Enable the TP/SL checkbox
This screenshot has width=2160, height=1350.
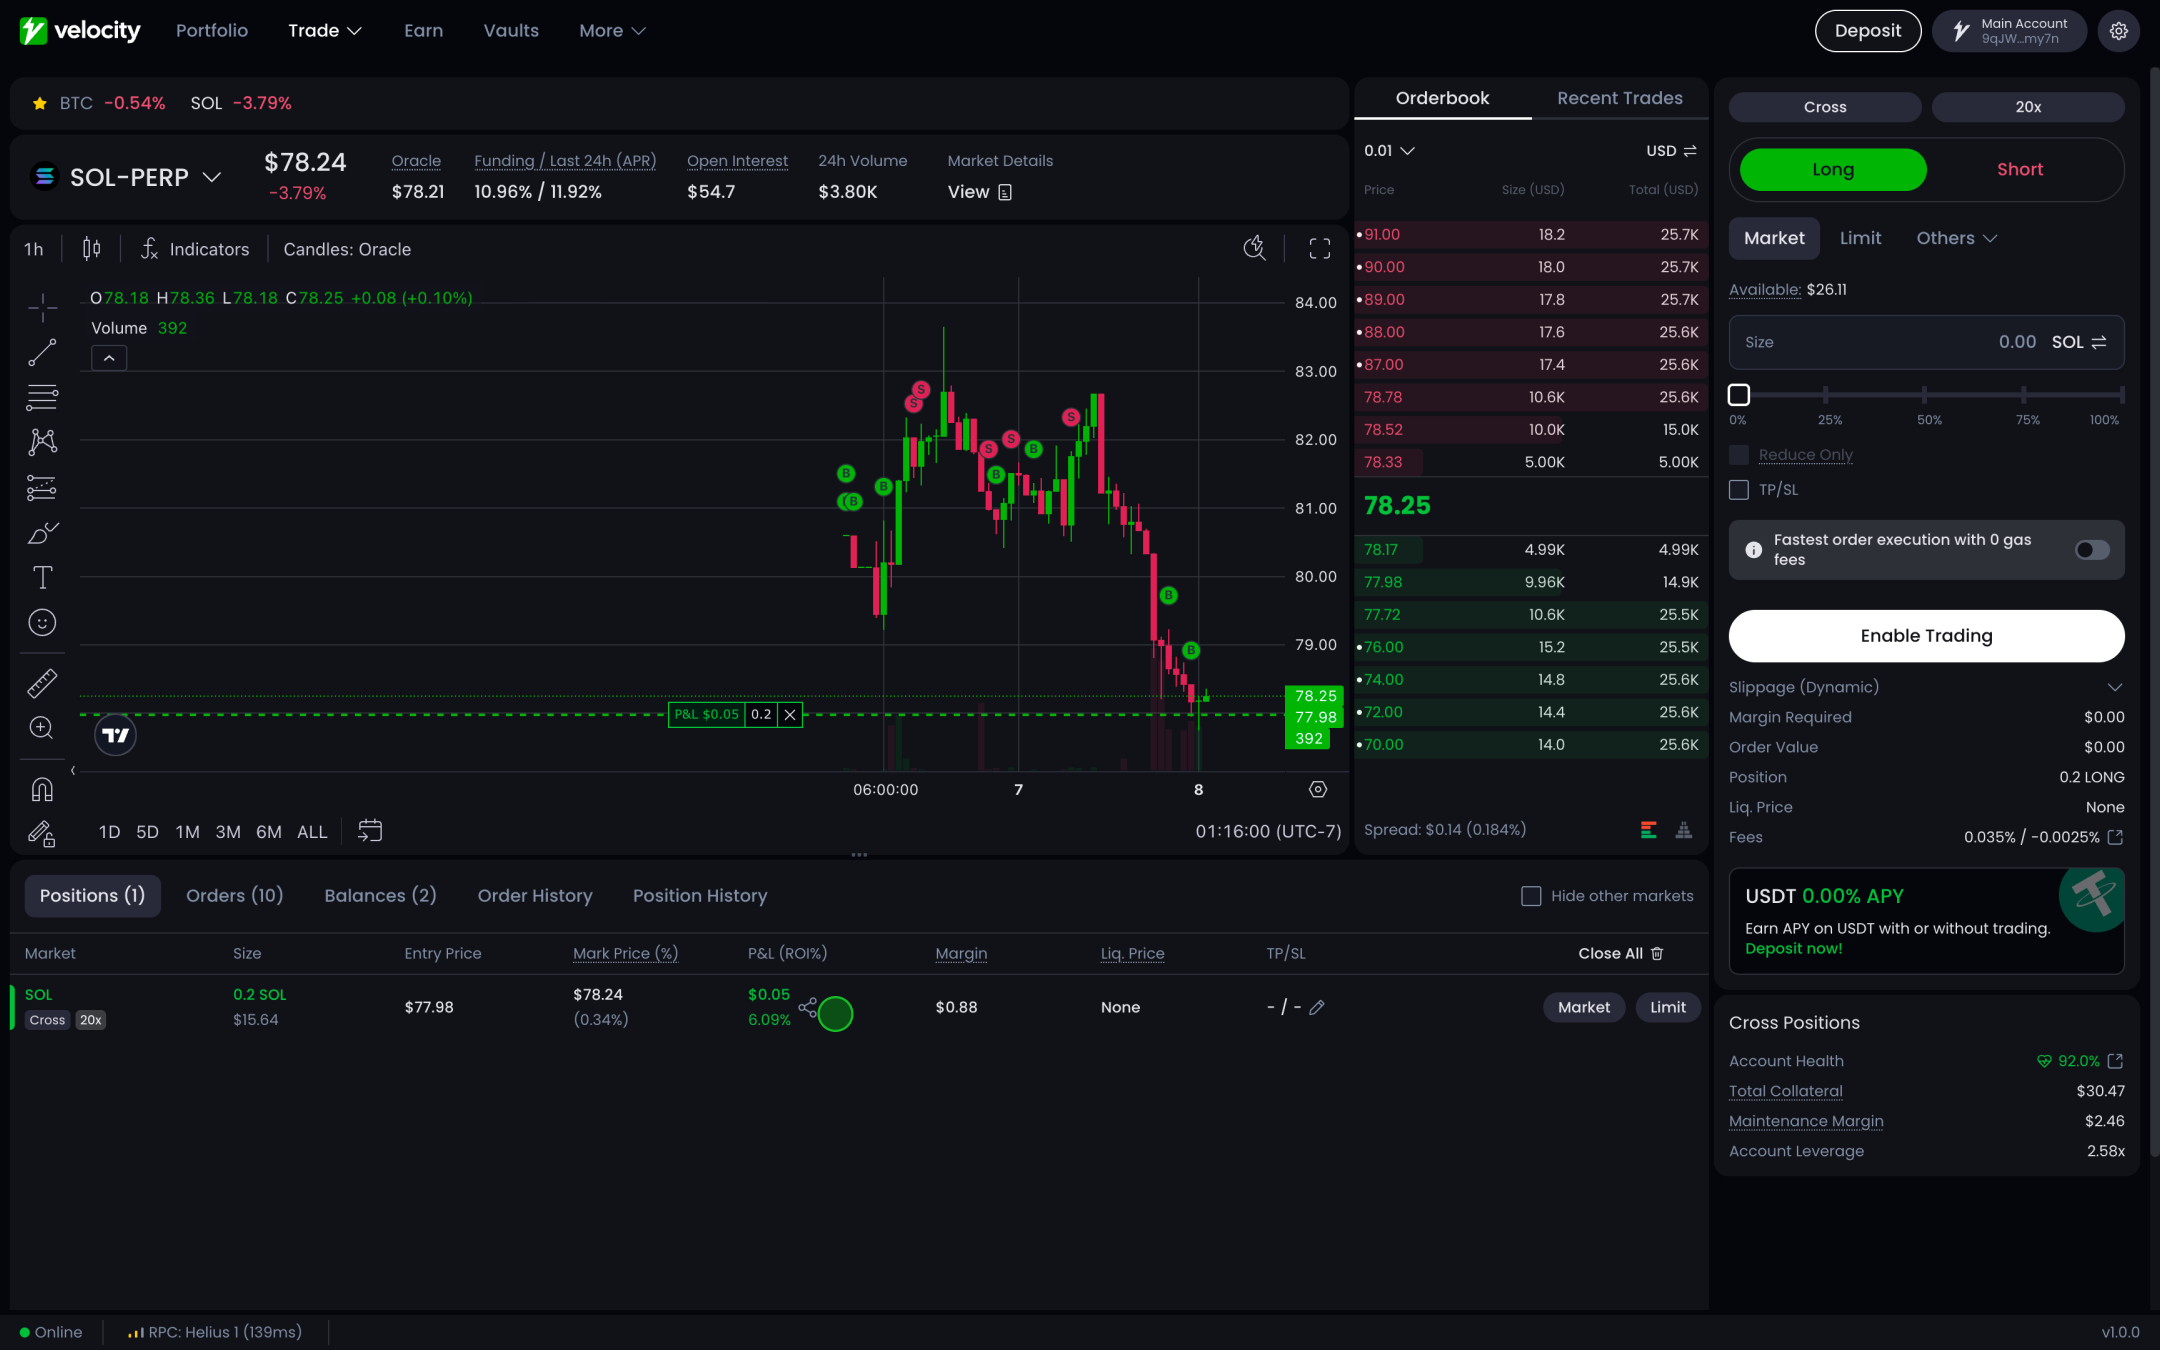1739,490
